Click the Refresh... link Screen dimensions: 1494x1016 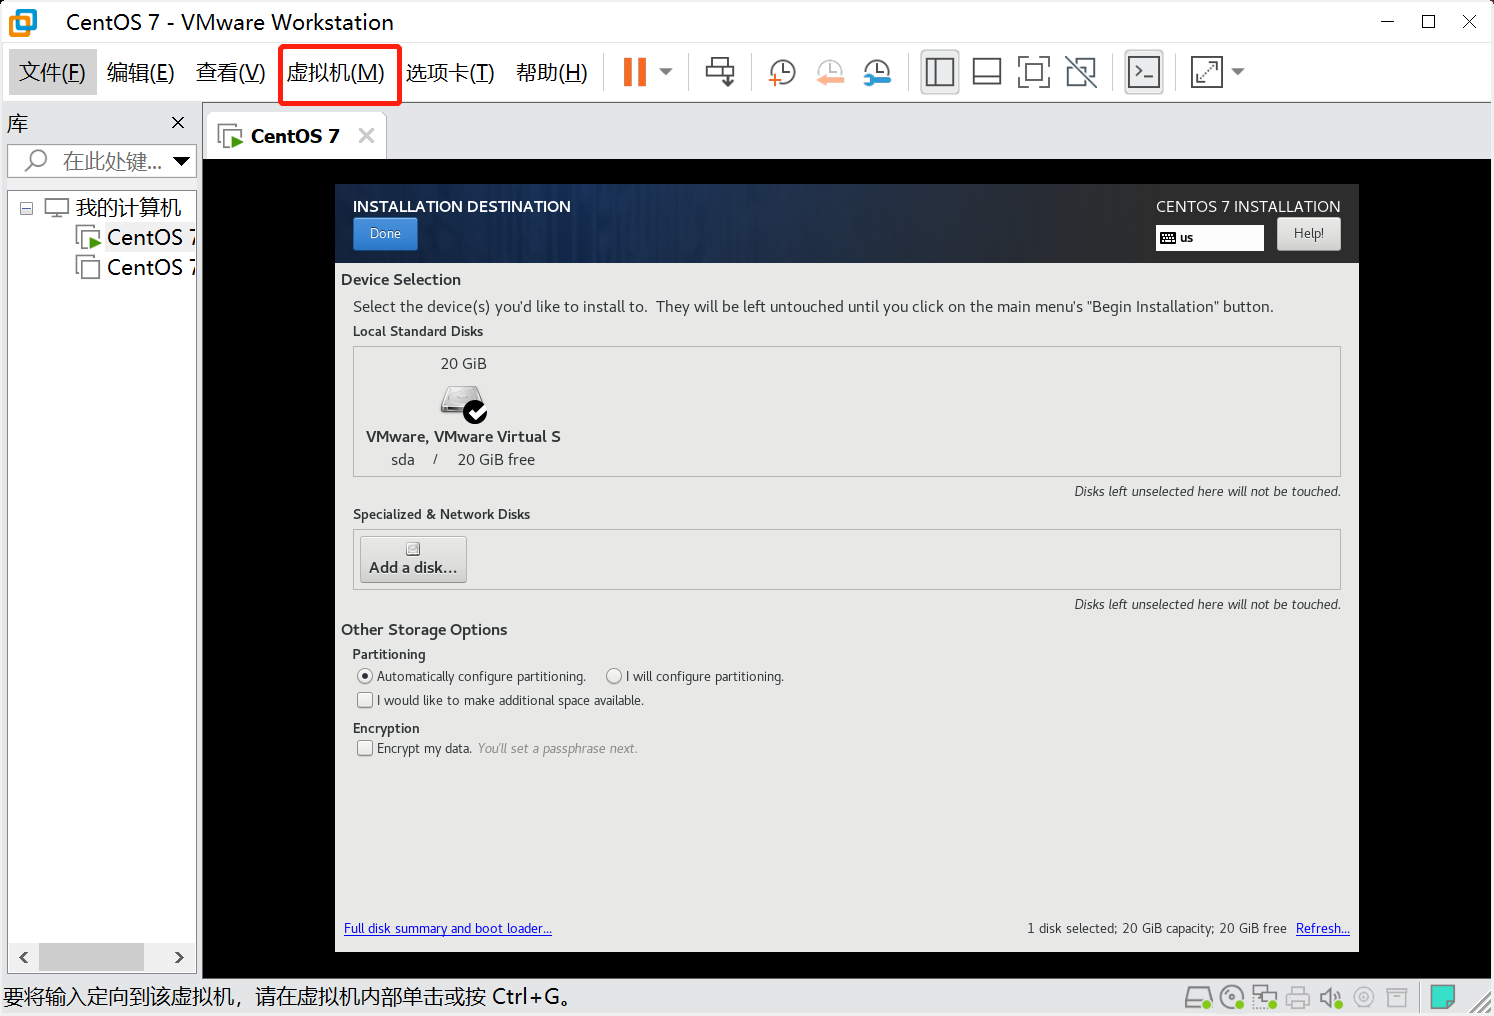coord(1323,929)
